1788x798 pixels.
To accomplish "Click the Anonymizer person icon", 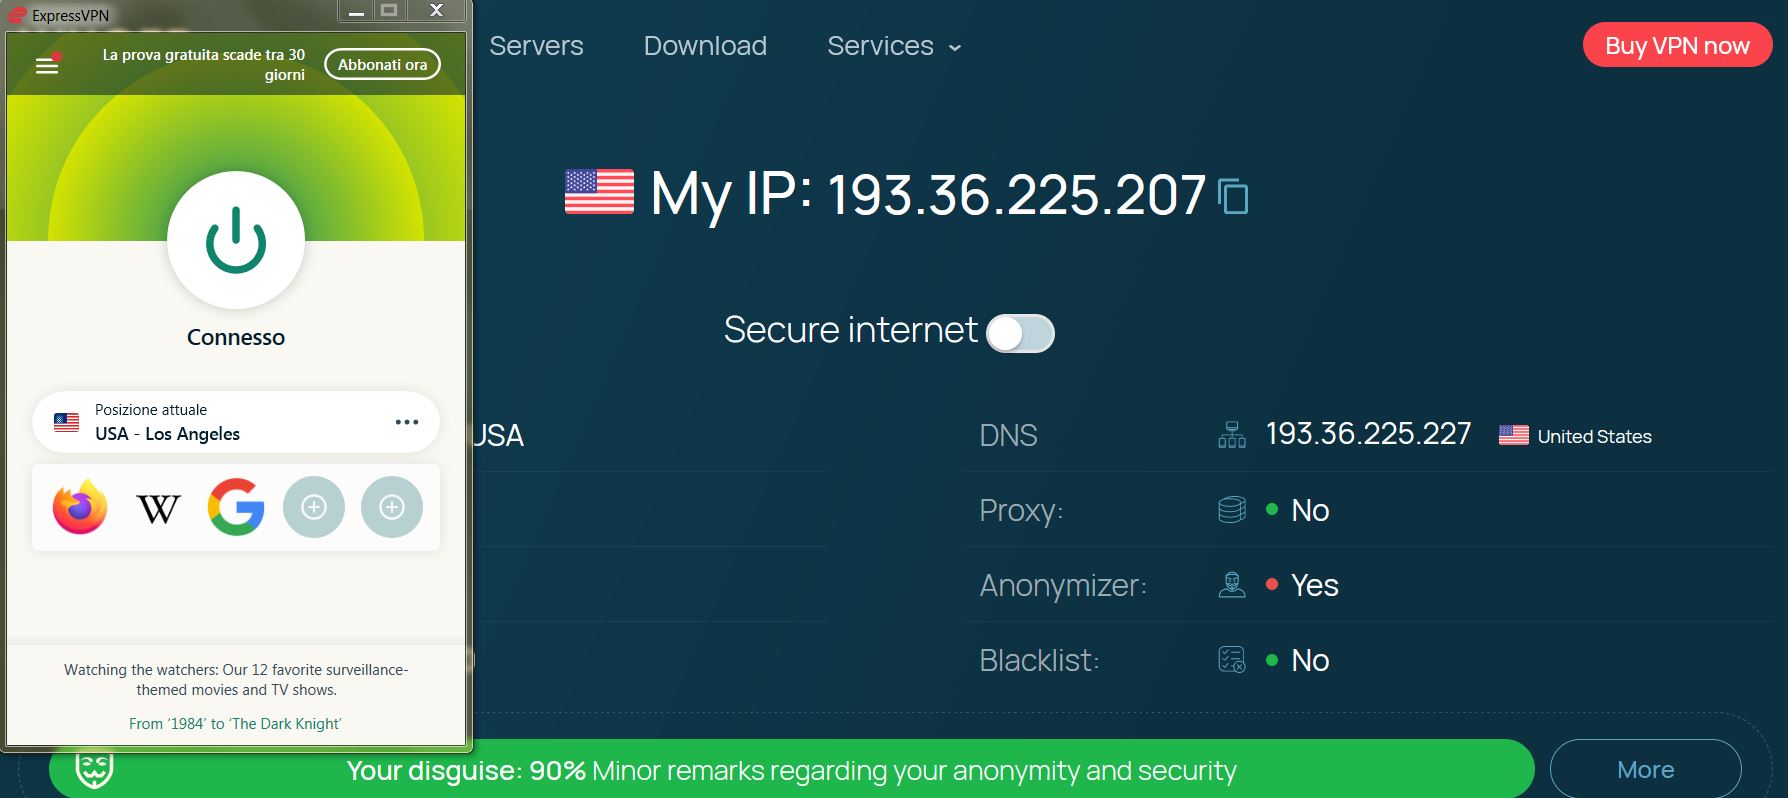I will point(1232,585).
